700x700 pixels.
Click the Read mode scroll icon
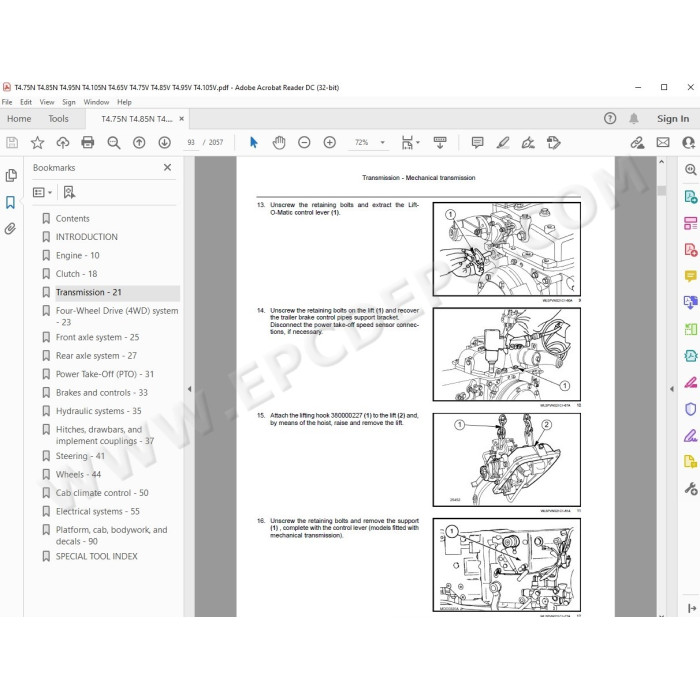click(x=440, y=142)
